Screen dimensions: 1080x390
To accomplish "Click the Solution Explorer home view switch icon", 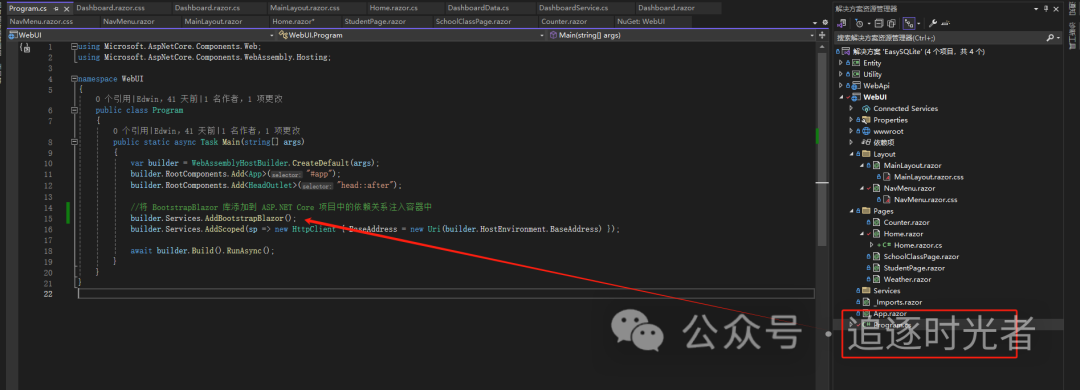I will click(x=842, y=23).
